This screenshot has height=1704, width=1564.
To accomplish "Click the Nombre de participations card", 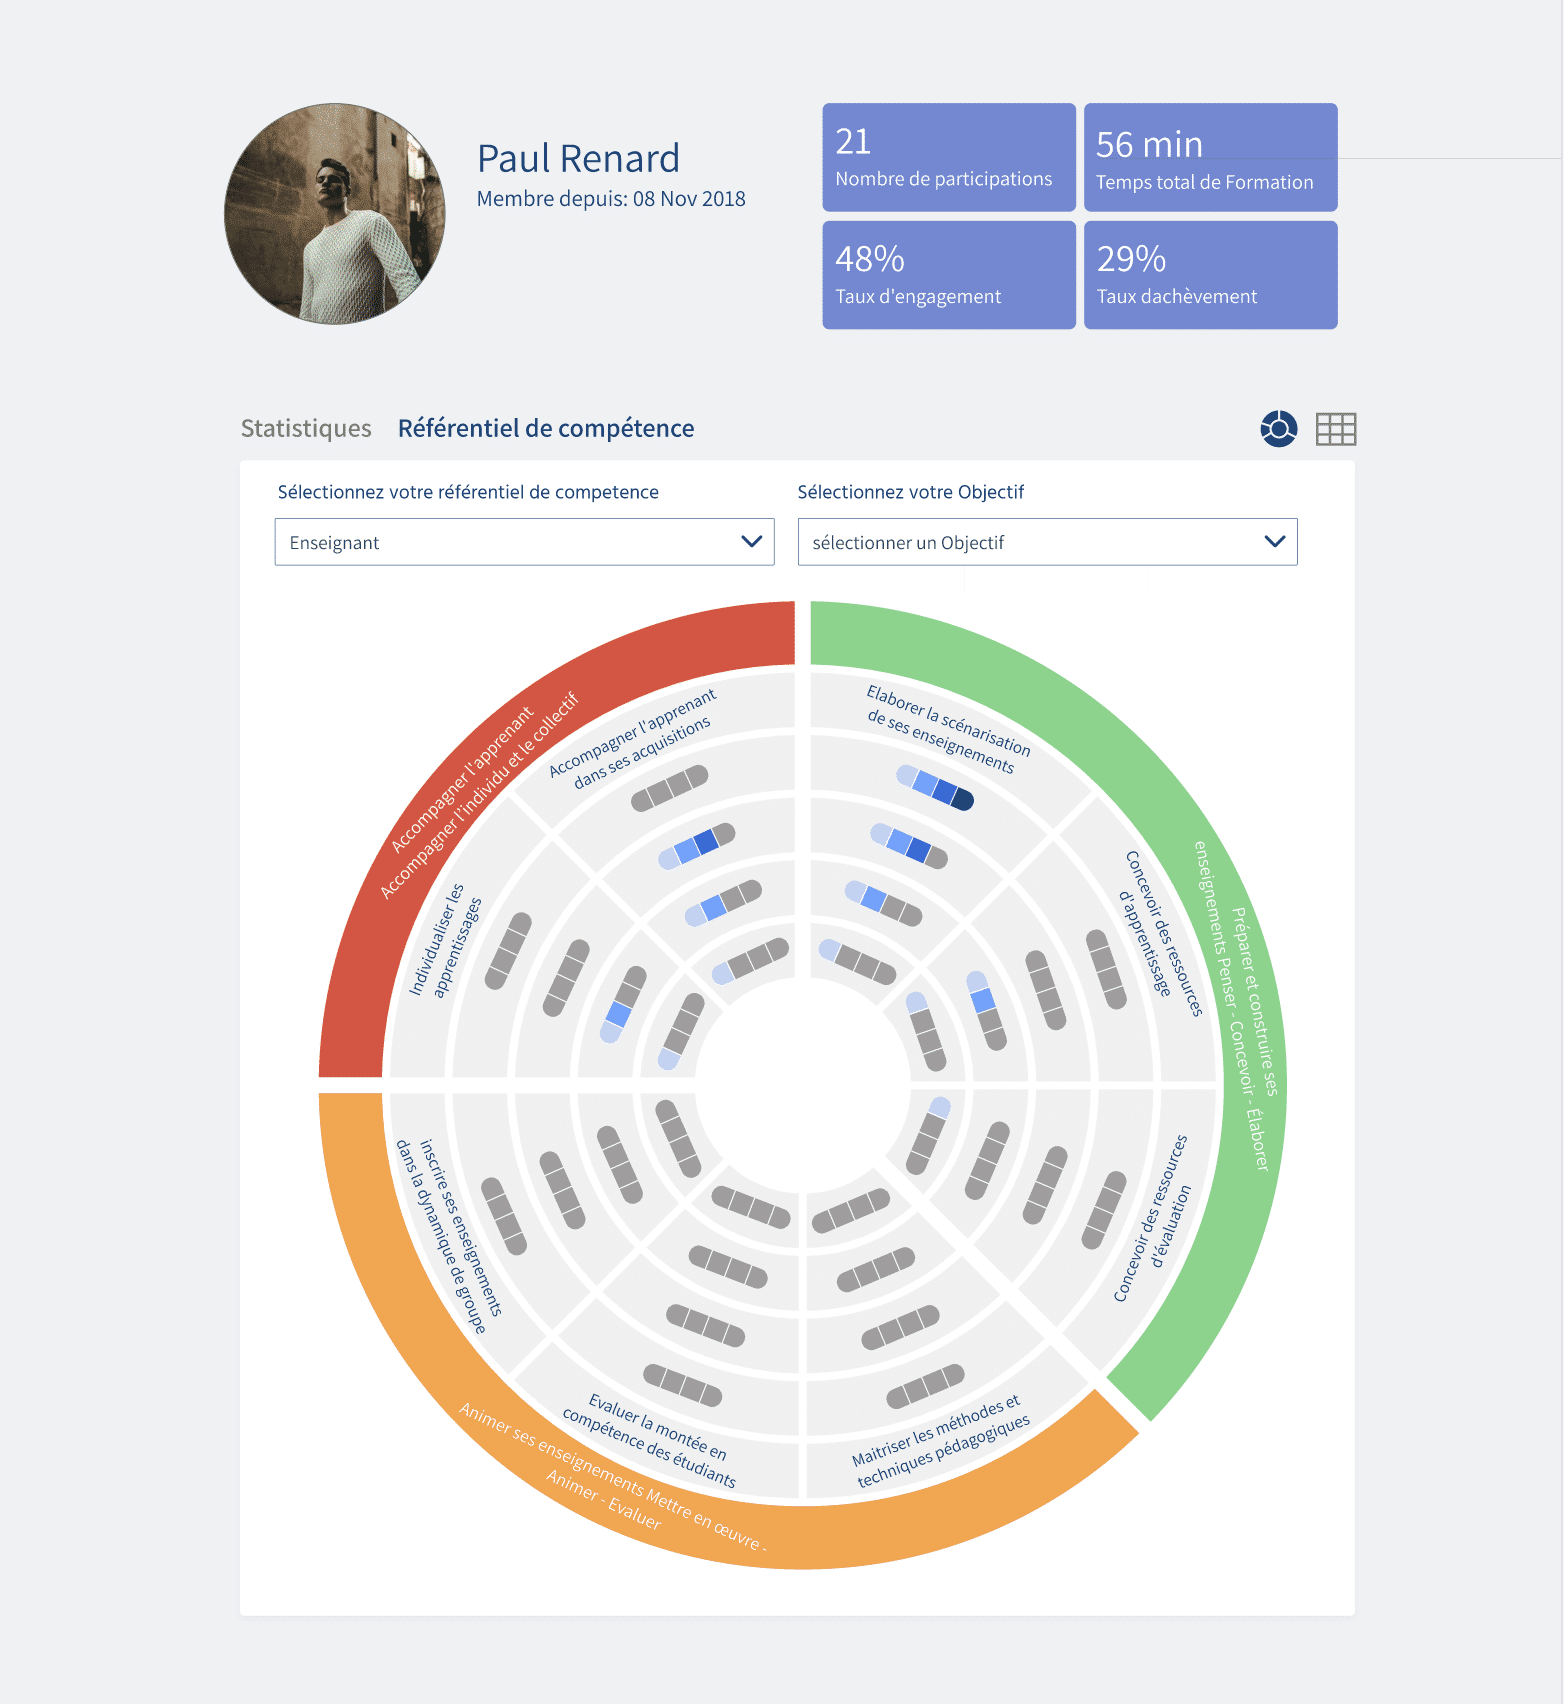I will coord(948,158).
